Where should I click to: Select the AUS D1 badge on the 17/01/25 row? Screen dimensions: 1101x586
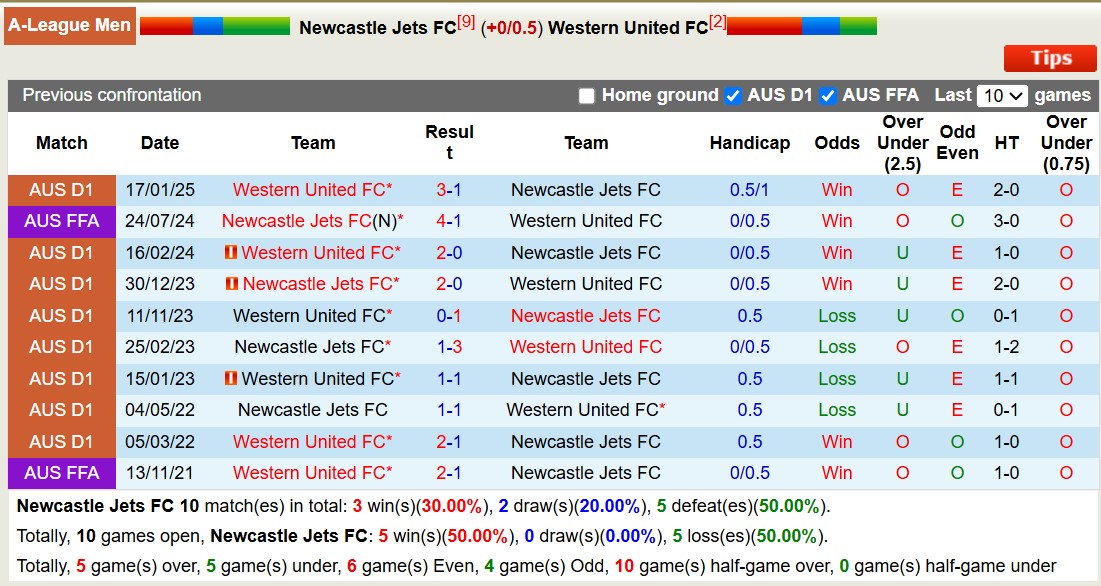pyautogui.click(x=62, y=190)
